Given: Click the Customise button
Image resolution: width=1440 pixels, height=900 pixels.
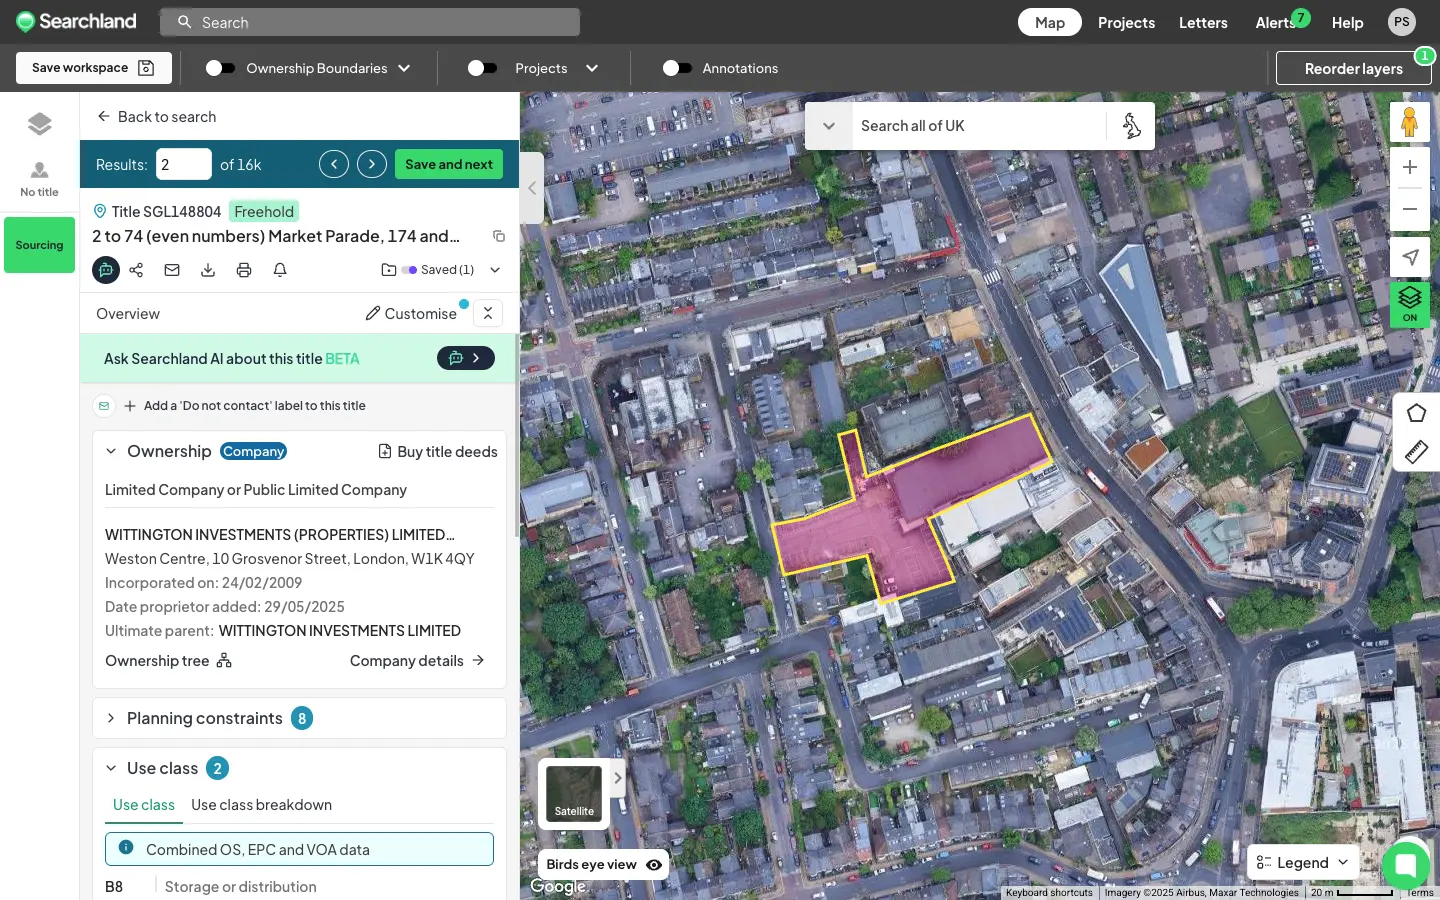Looking at the screenshot, I should coord(411,313).
